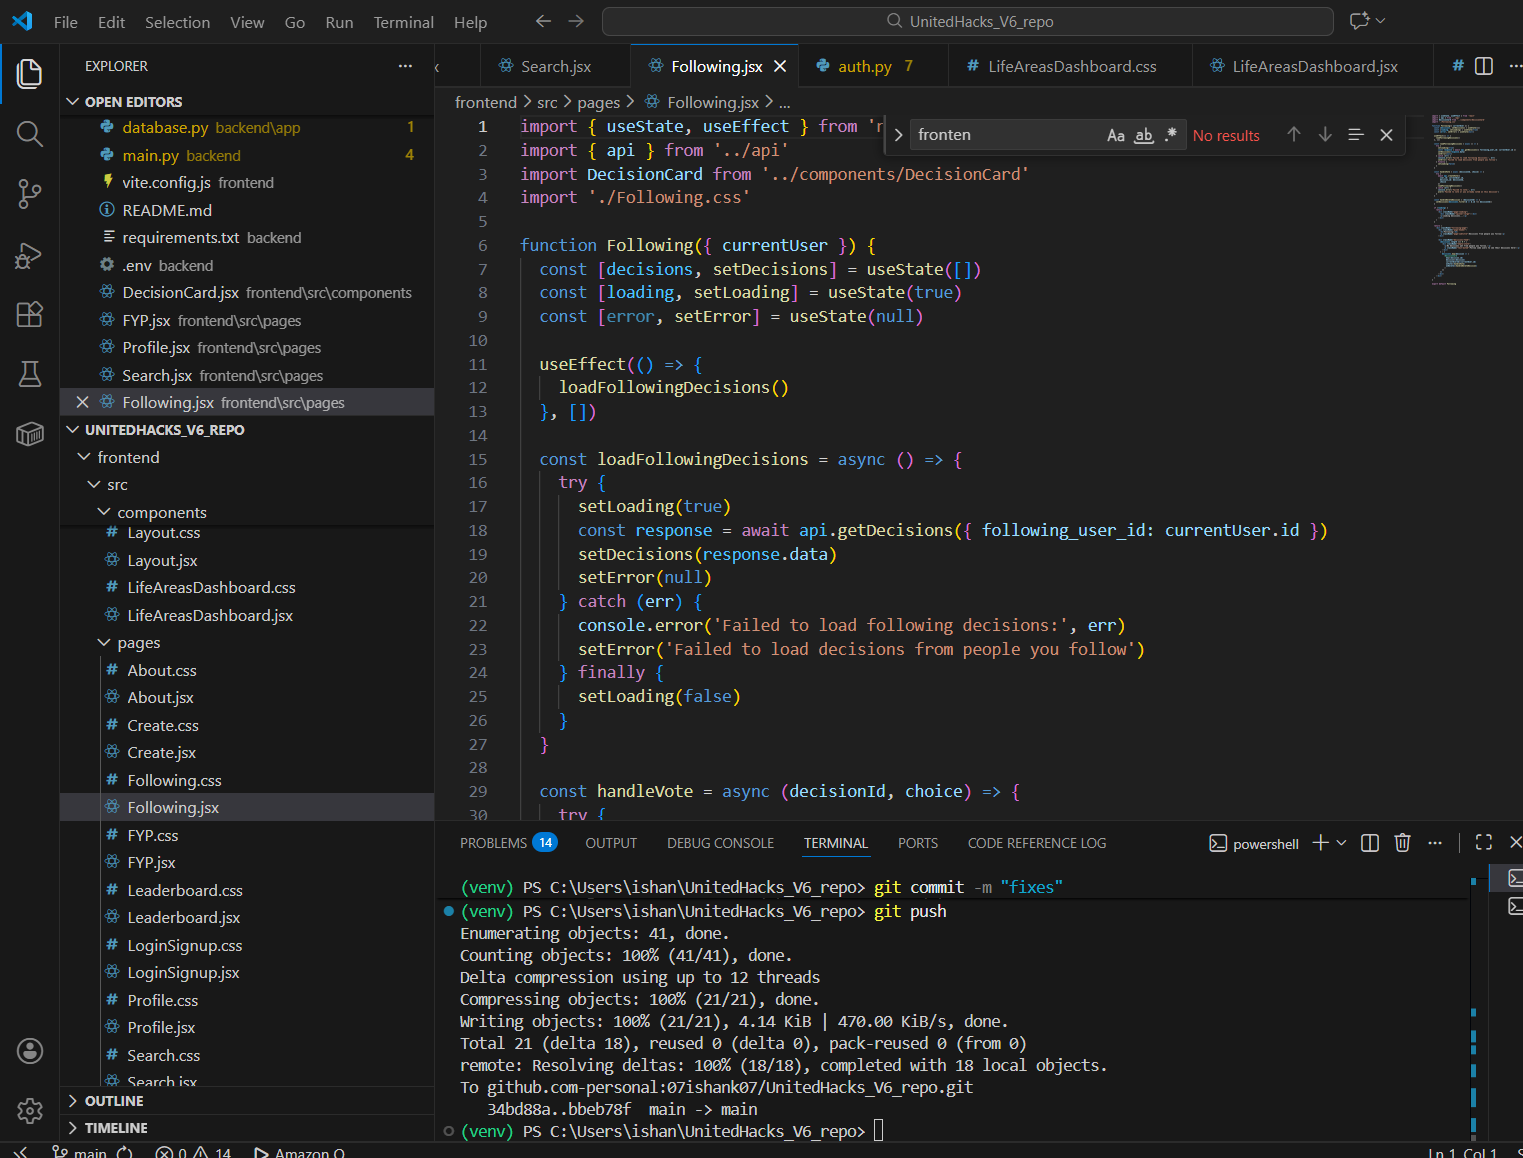The width and height of the screenshot is (1523, 1158).
Task: Toggle Match Whole Word in find widget
Action: click(1143, 135)
